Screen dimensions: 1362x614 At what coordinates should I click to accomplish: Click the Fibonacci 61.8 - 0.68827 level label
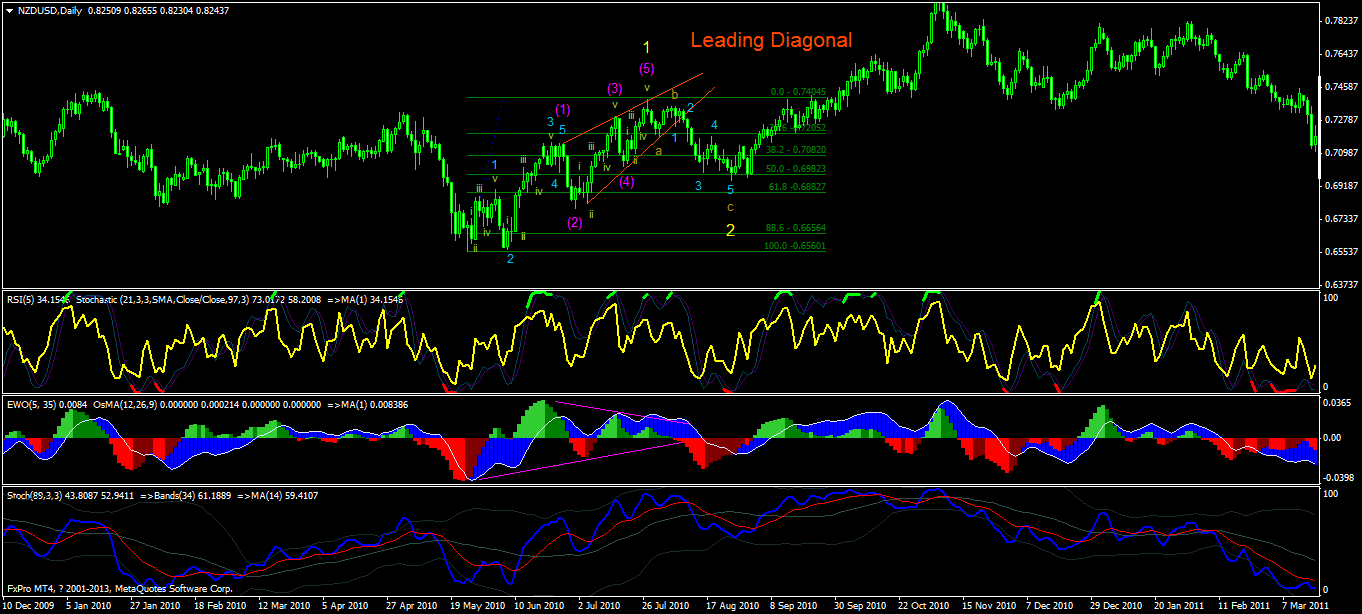[x=796, y=187]
